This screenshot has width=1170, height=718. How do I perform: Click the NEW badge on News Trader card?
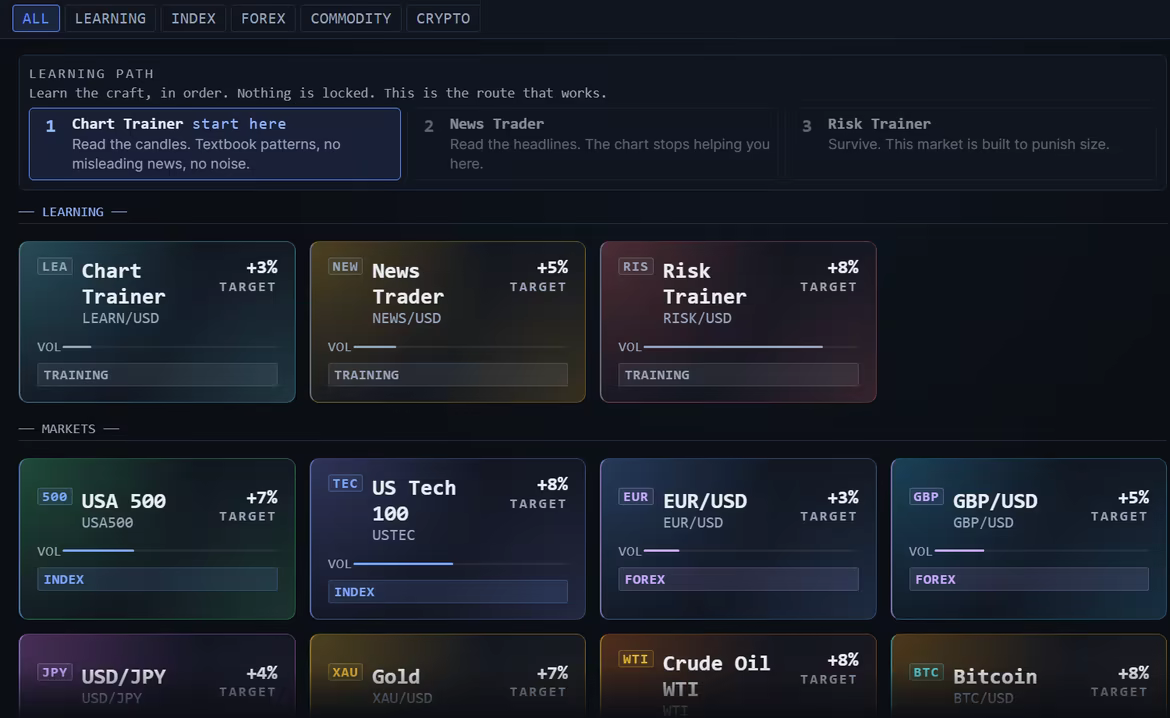tap(345, 266)
